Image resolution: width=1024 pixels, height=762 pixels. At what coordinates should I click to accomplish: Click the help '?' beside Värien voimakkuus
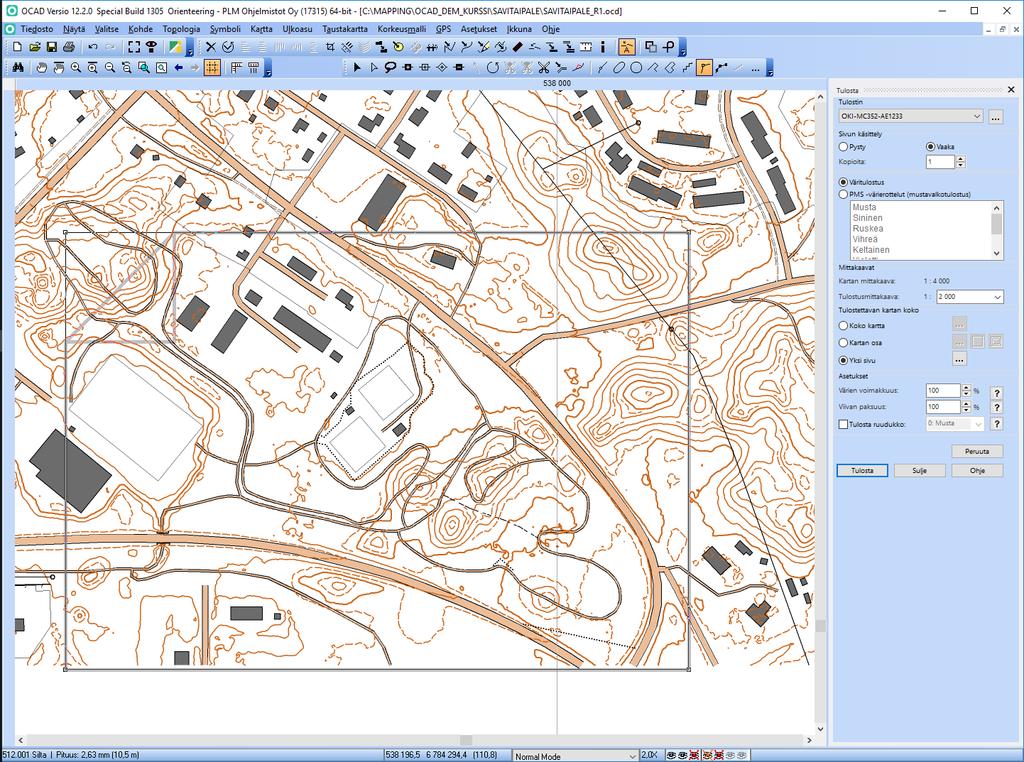point(997,392)
